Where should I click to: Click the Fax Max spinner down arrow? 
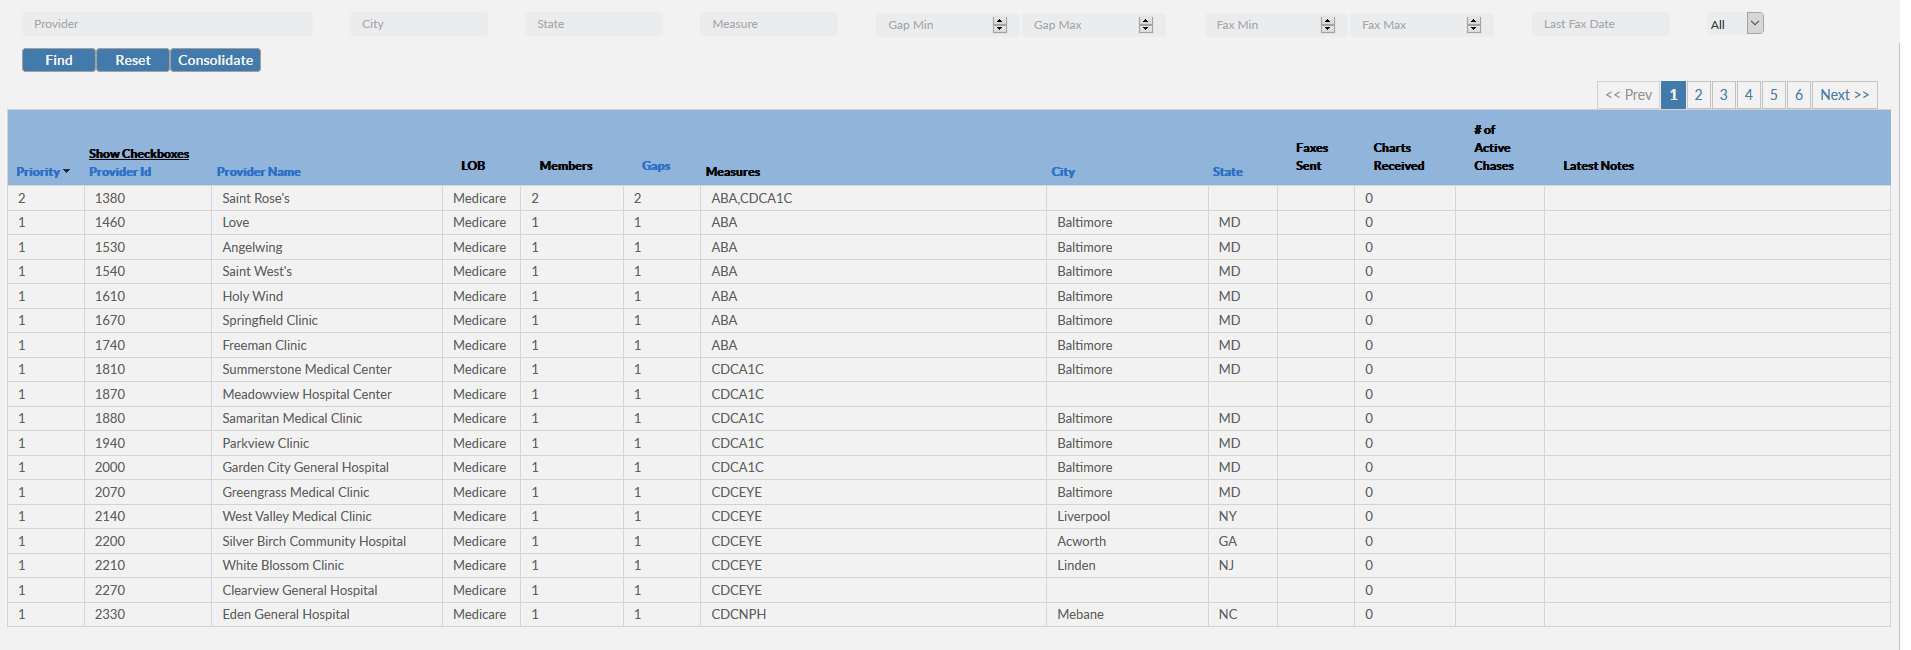pos(1473,29)
